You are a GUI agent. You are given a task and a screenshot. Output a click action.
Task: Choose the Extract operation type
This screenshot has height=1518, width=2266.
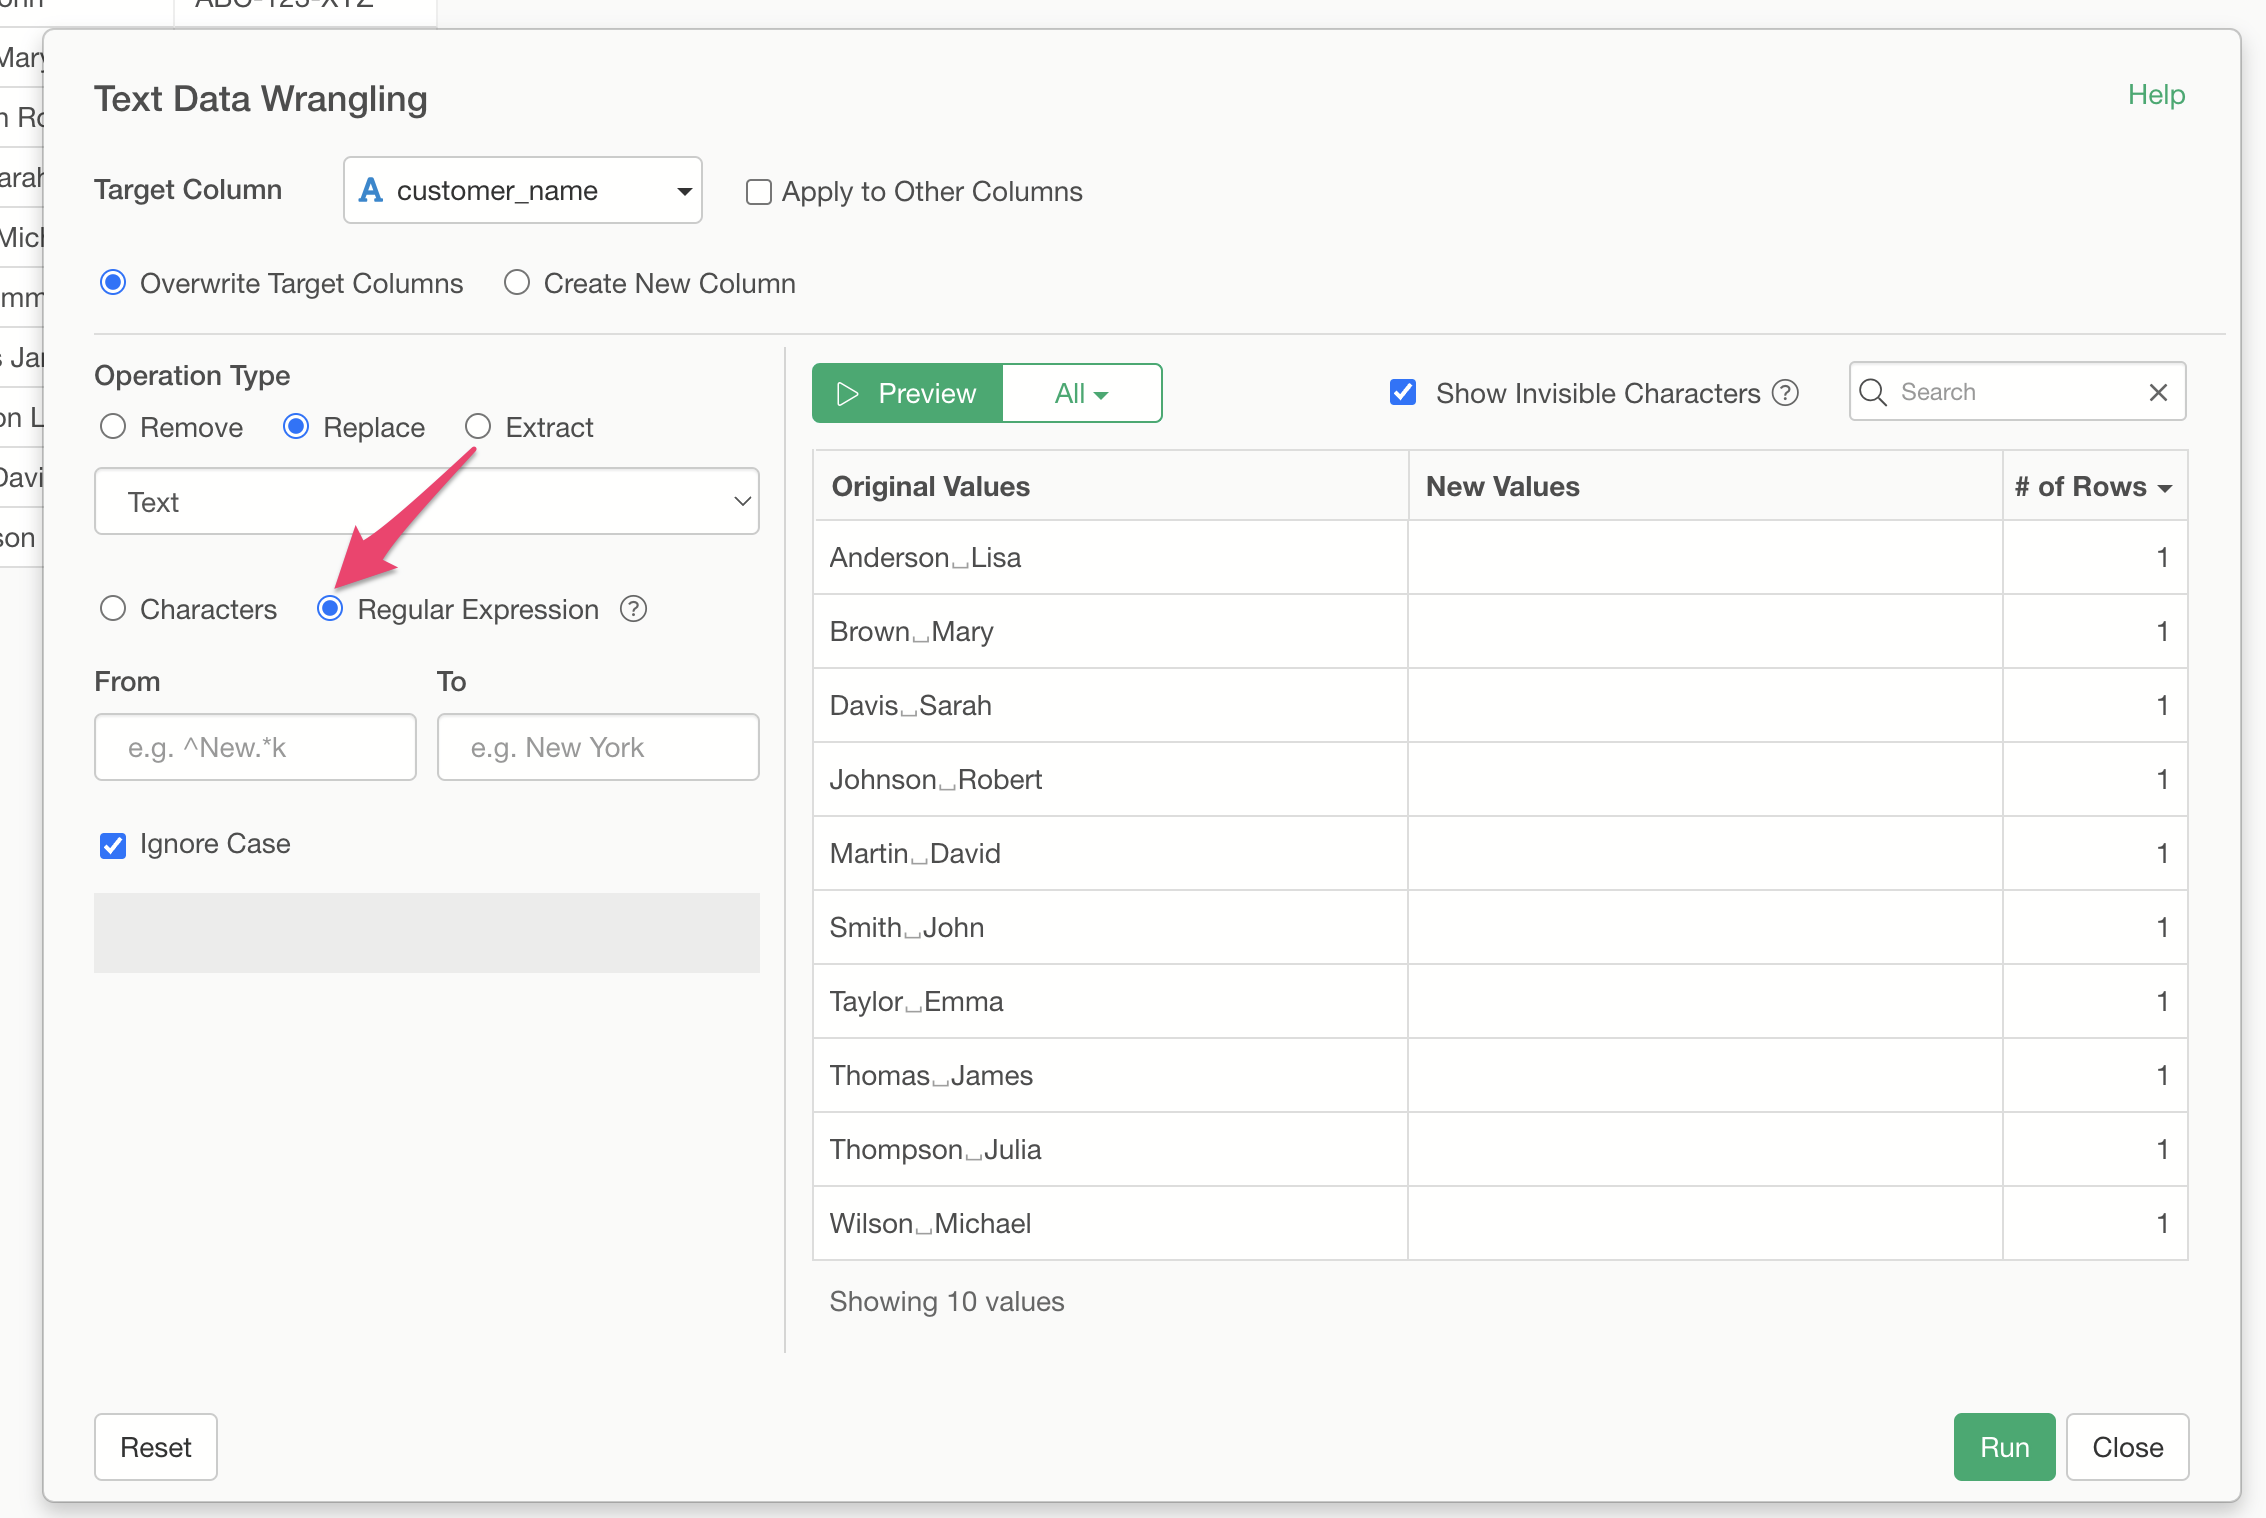pyautogui.click(x=478, y=427)
